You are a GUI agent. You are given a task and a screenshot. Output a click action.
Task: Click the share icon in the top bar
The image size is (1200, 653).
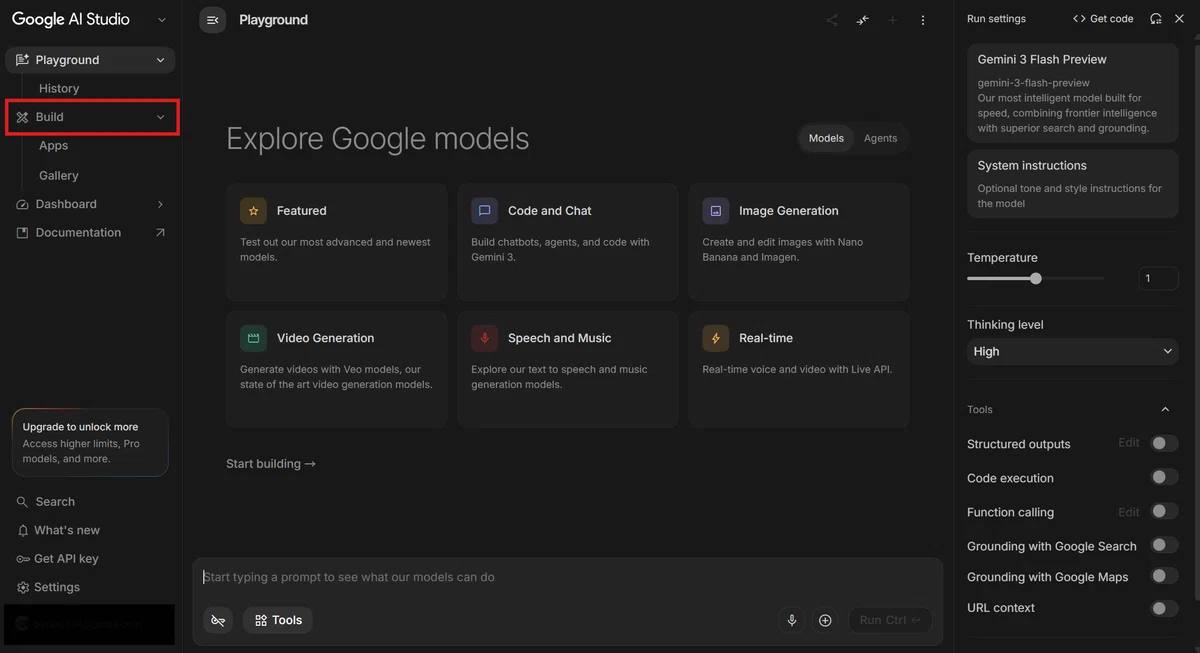point(832,20)
